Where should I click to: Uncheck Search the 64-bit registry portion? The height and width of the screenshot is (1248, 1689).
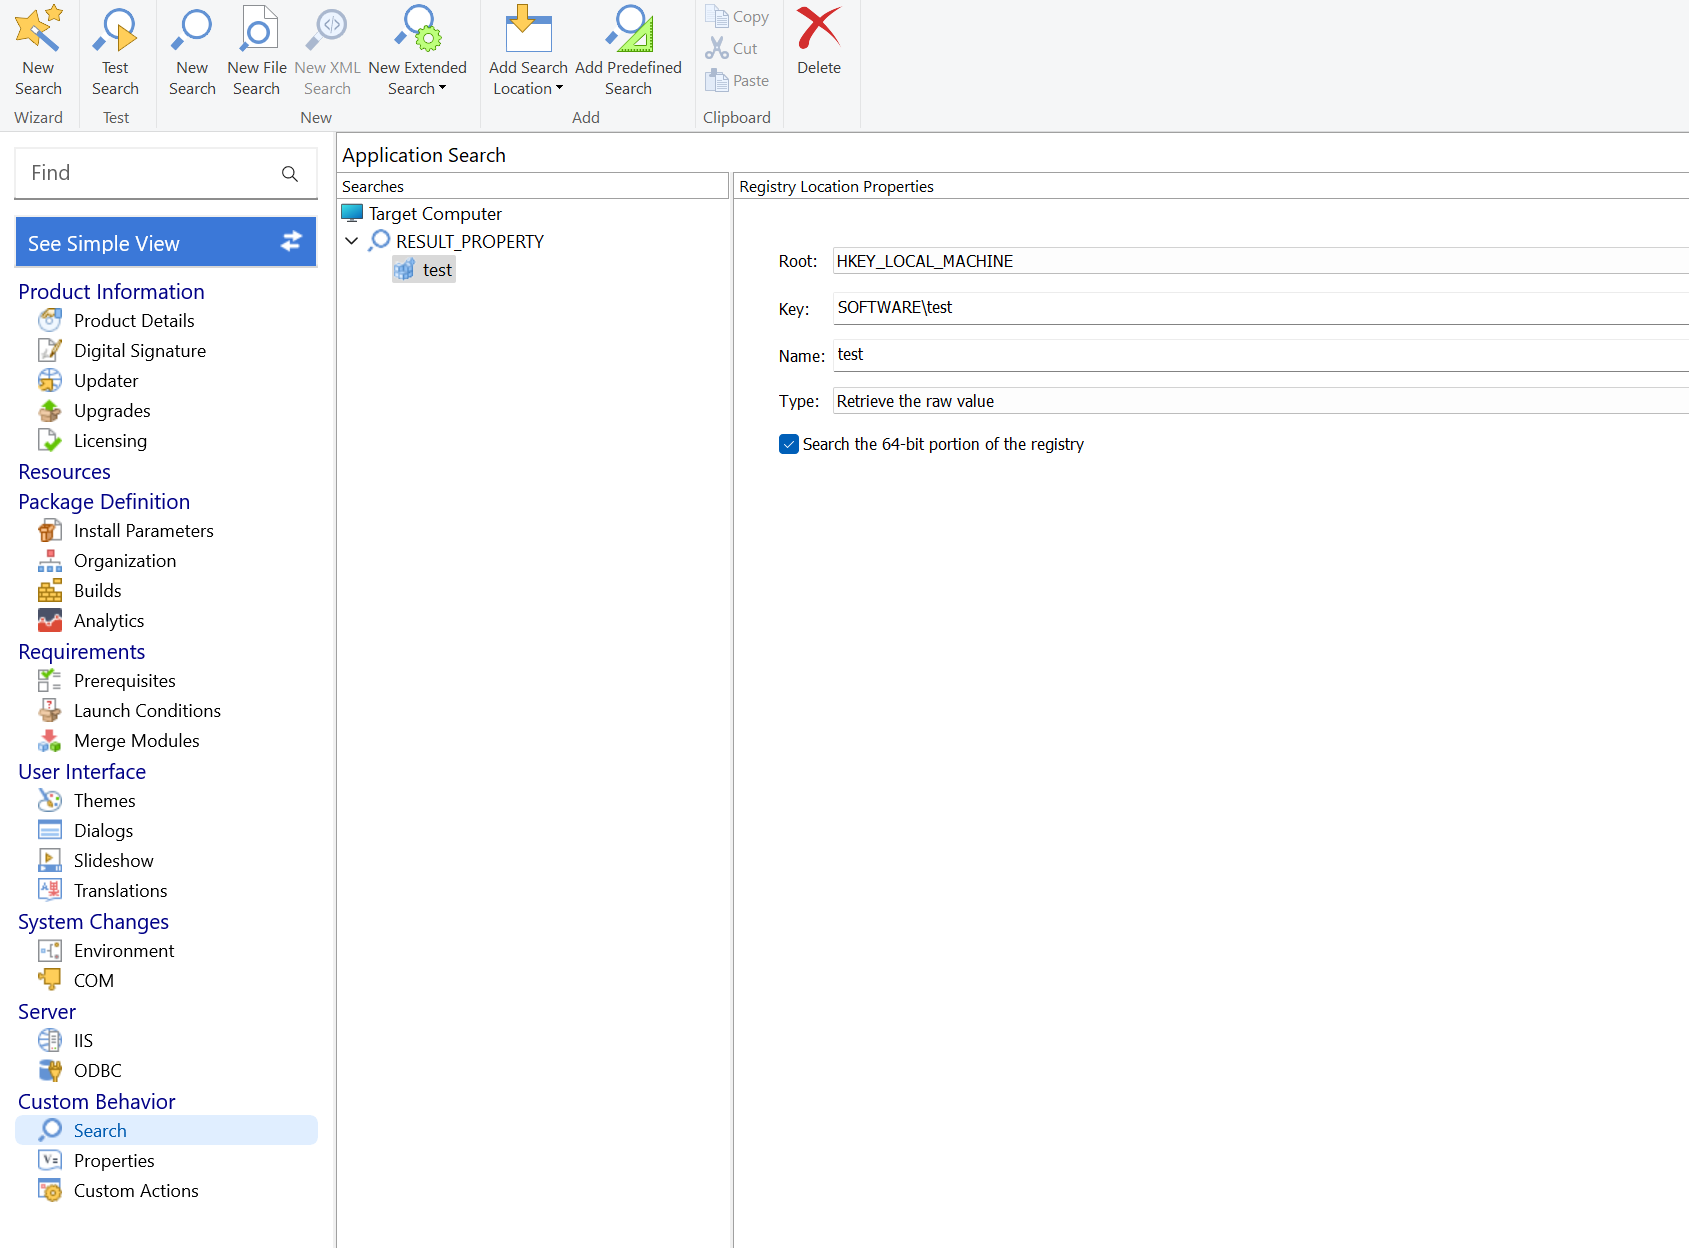click(789, 444)
